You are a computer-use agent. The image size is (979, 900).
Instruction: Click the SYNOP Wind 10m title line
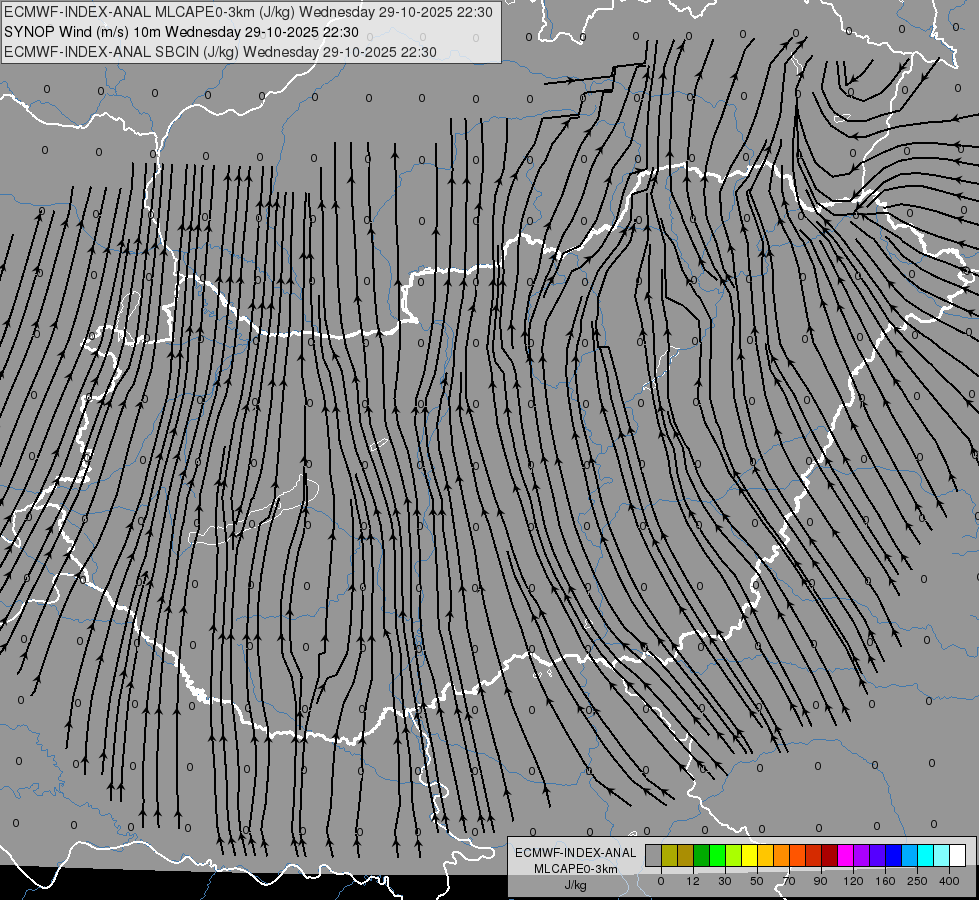pos(181,32)
